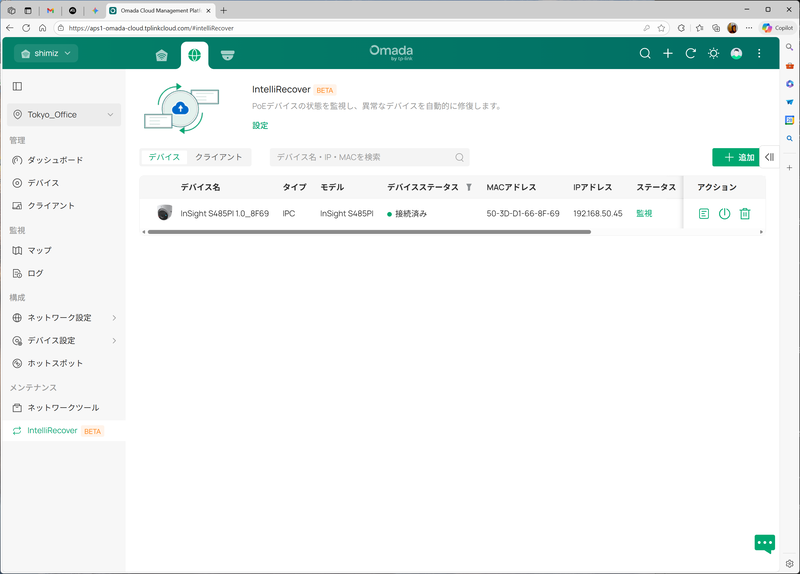Open ネットワークツール in the sidebar
Screen dimensions: 800x574
[63, 408]
